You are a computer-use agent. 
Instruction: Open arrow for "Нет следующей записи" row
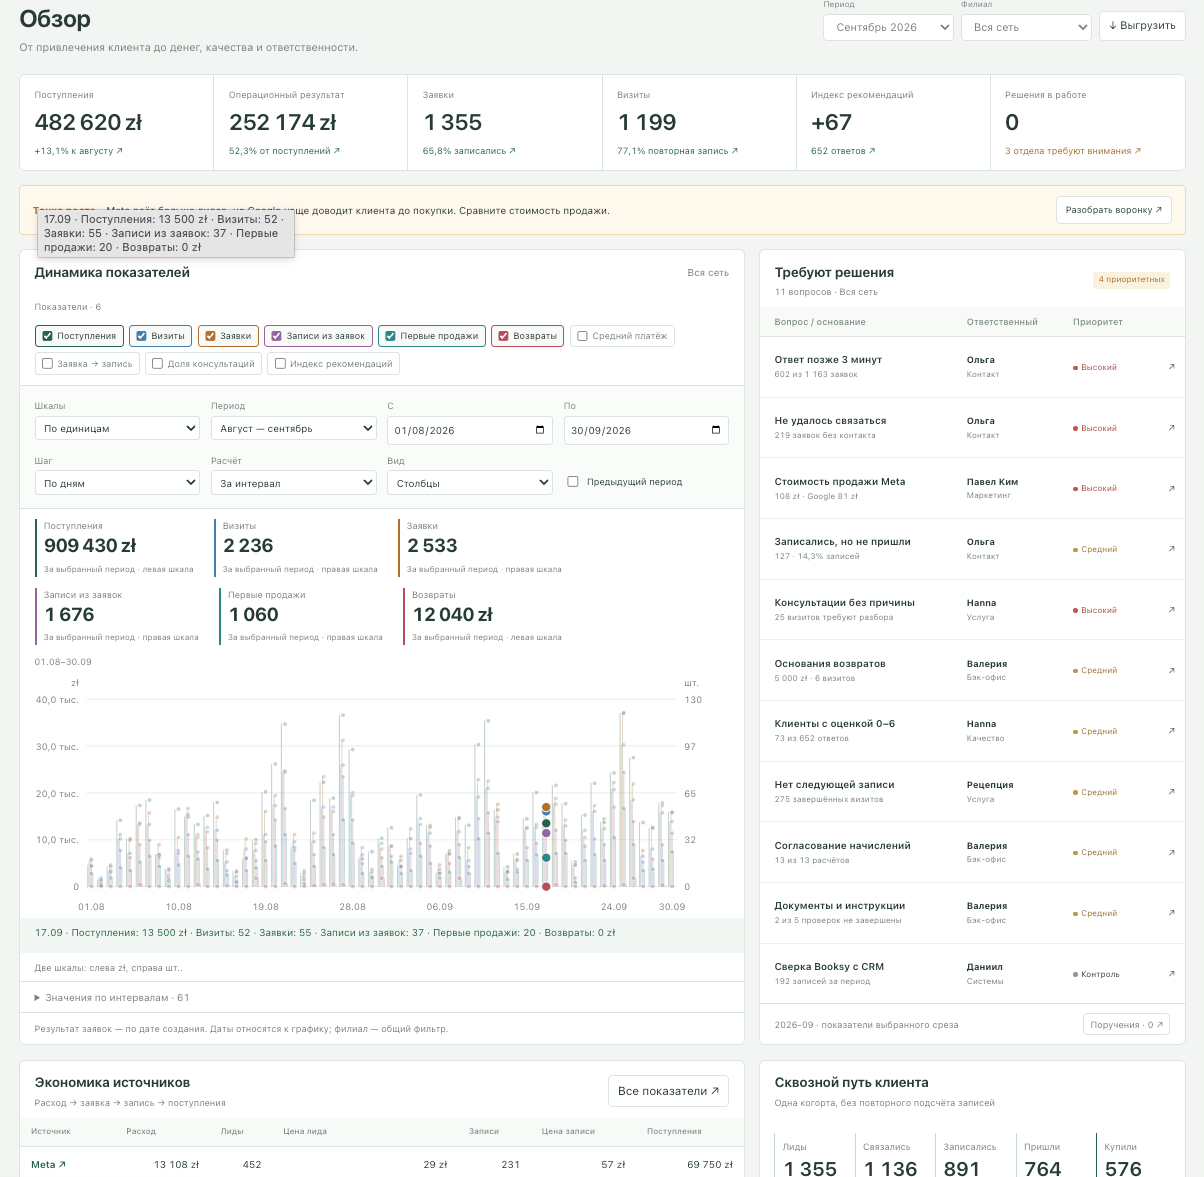tap(1172, 792)
